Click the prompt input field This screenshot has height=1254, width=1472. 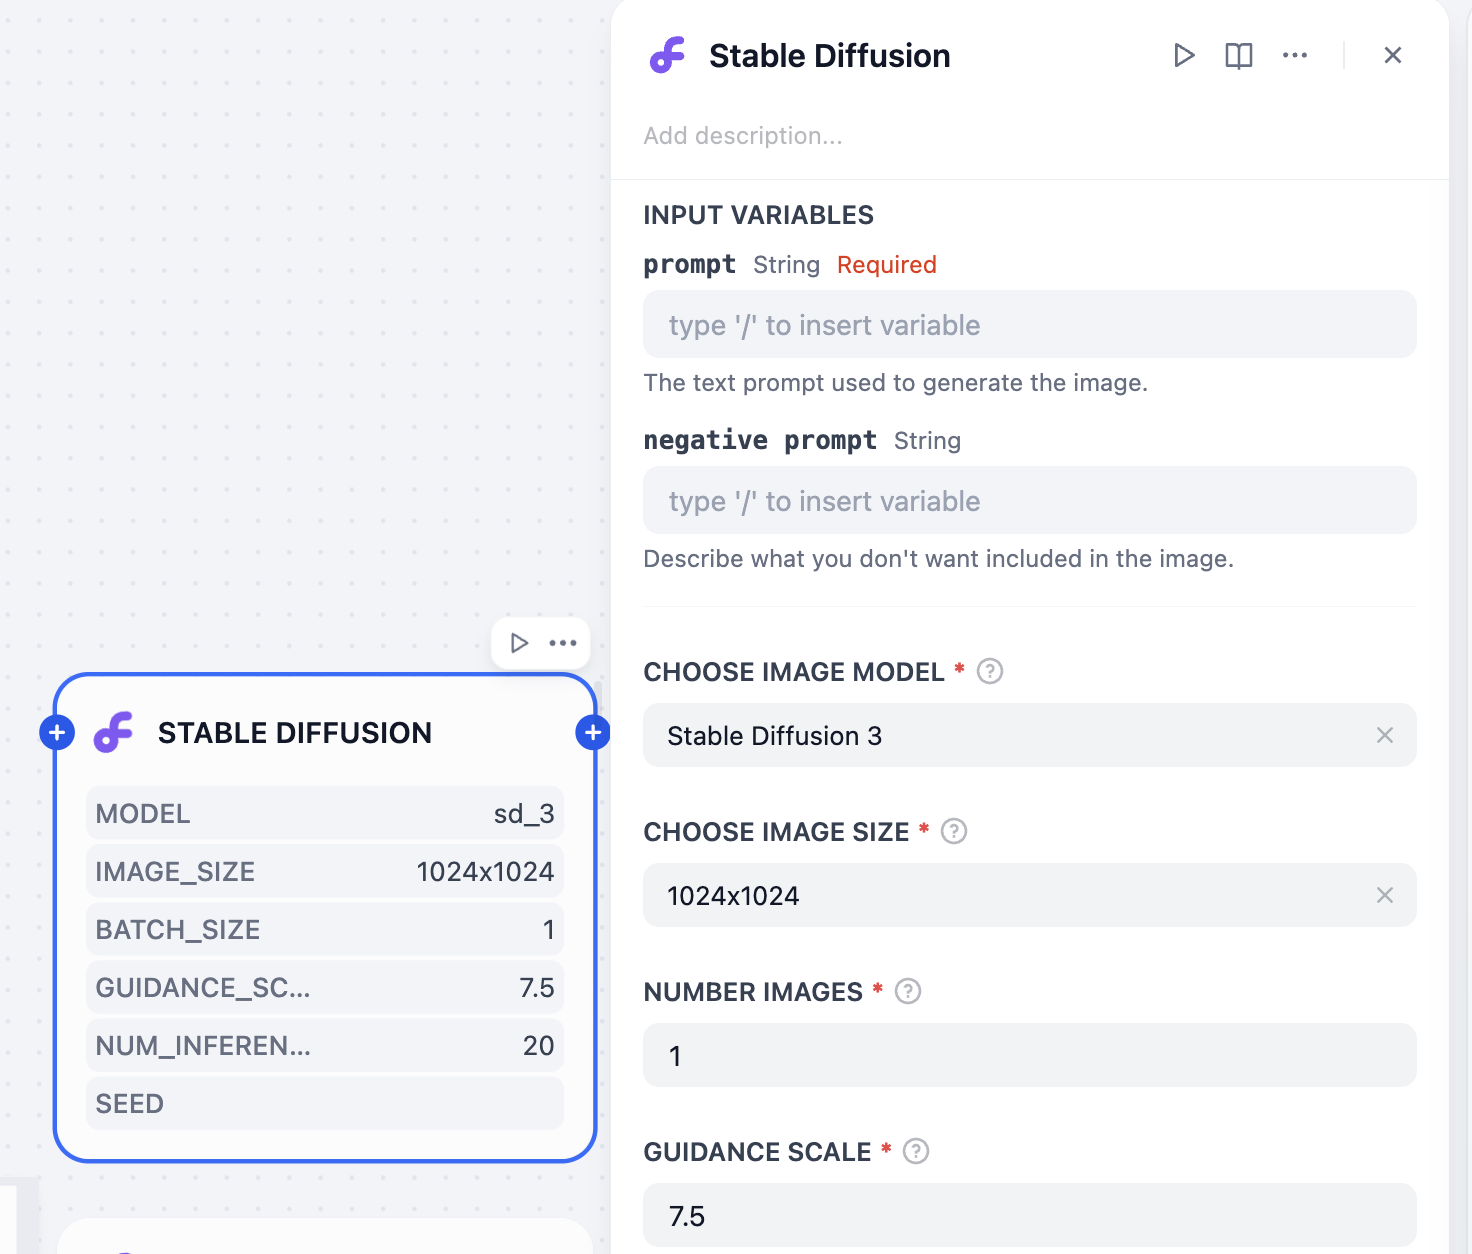pos(1029,325)
